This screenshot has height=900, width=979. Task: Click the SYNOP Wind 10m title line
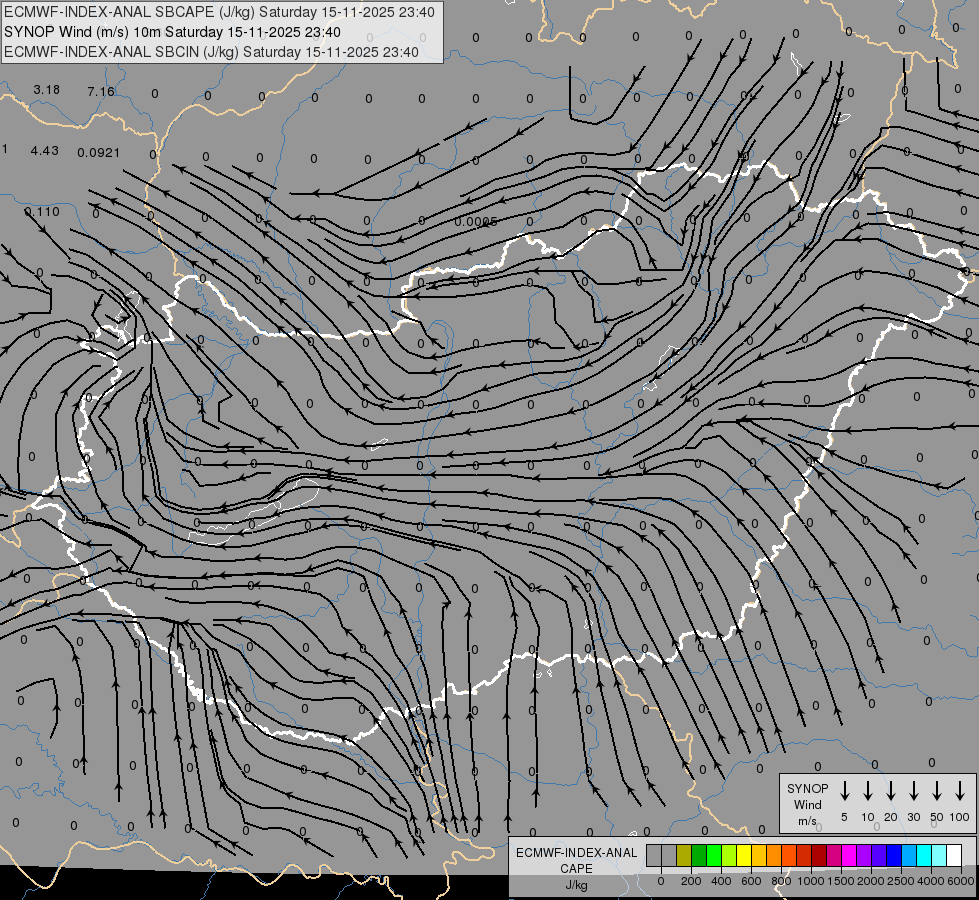(172, 32)
